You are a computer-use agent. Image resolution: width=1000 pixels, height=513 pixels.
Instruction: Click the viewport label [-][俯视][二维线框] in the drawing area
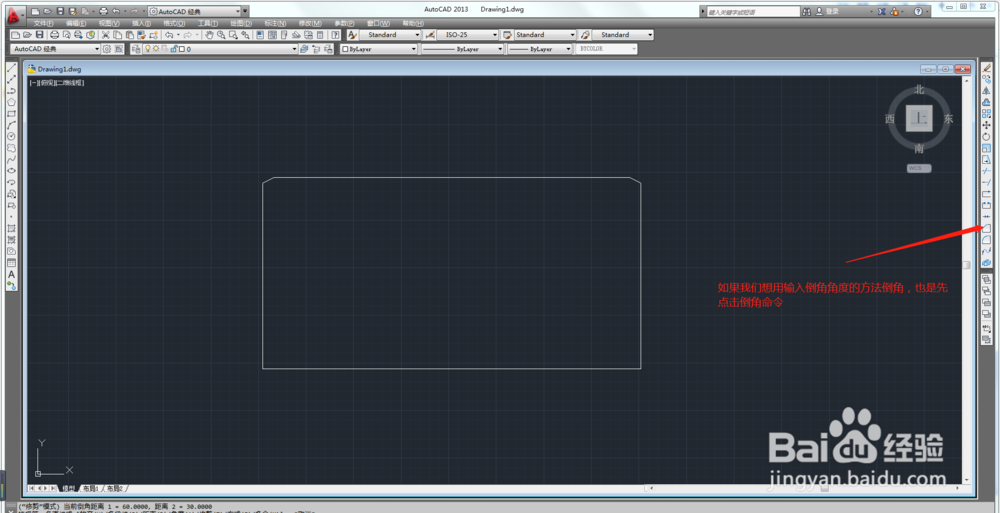coord(57,83)
